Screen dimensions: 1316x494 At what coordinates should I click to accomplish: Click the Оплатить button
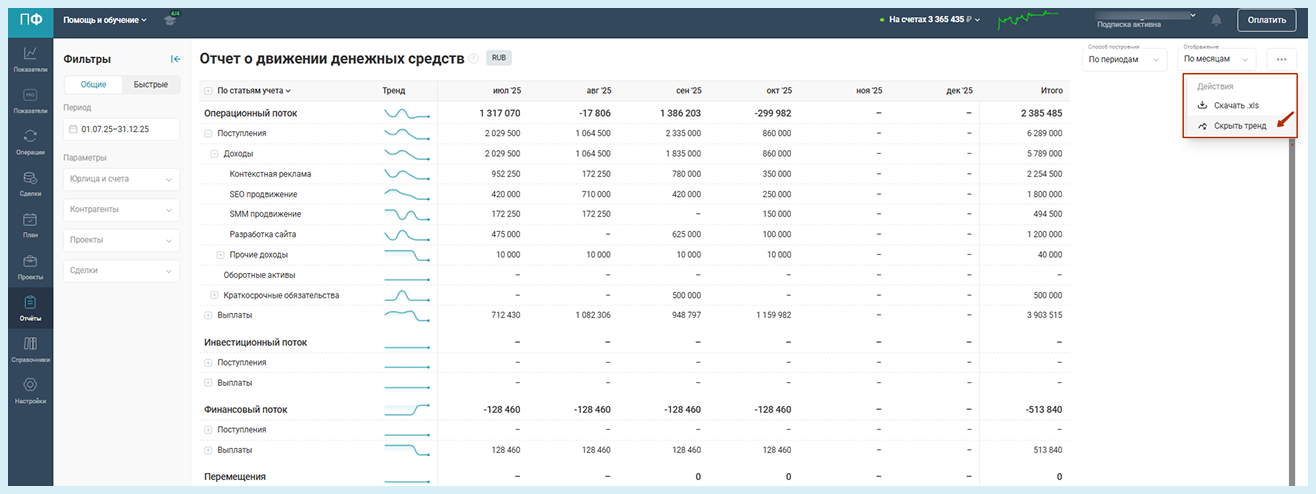[x=1266, y=20]
